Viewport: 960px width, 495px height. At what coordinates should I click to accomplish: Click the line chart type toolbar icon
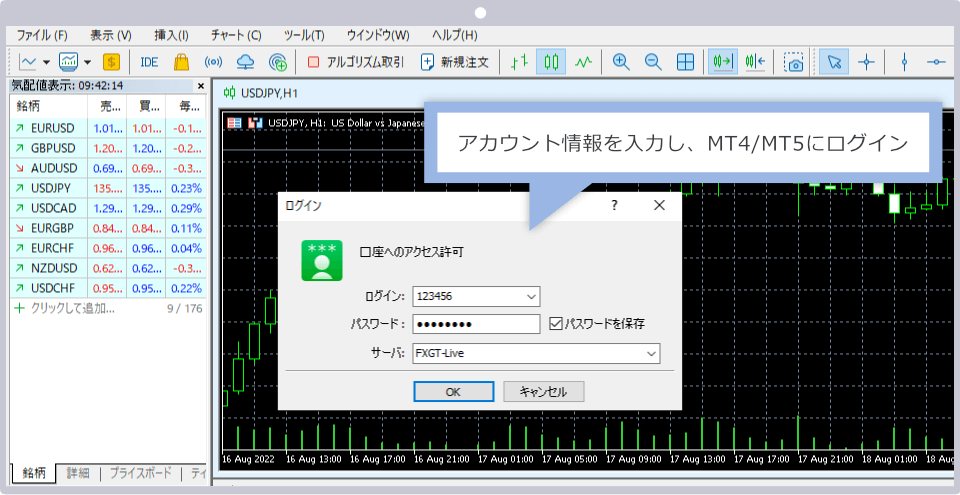coord(29,62)
